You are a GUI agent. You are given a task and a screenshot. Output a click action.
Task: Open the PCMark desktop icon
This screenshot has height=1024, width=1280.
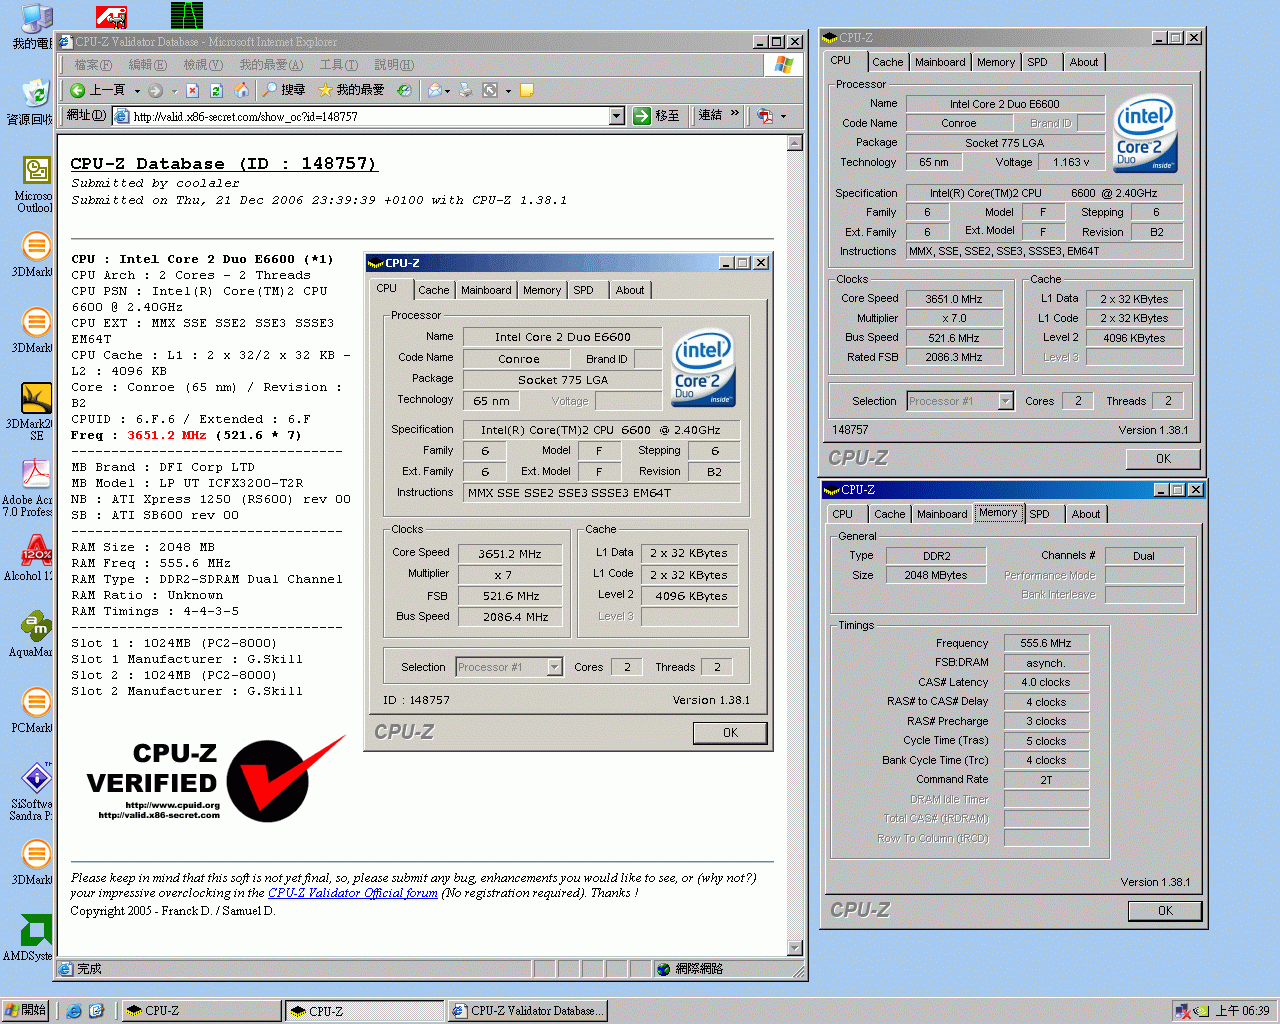coord(34,710)
